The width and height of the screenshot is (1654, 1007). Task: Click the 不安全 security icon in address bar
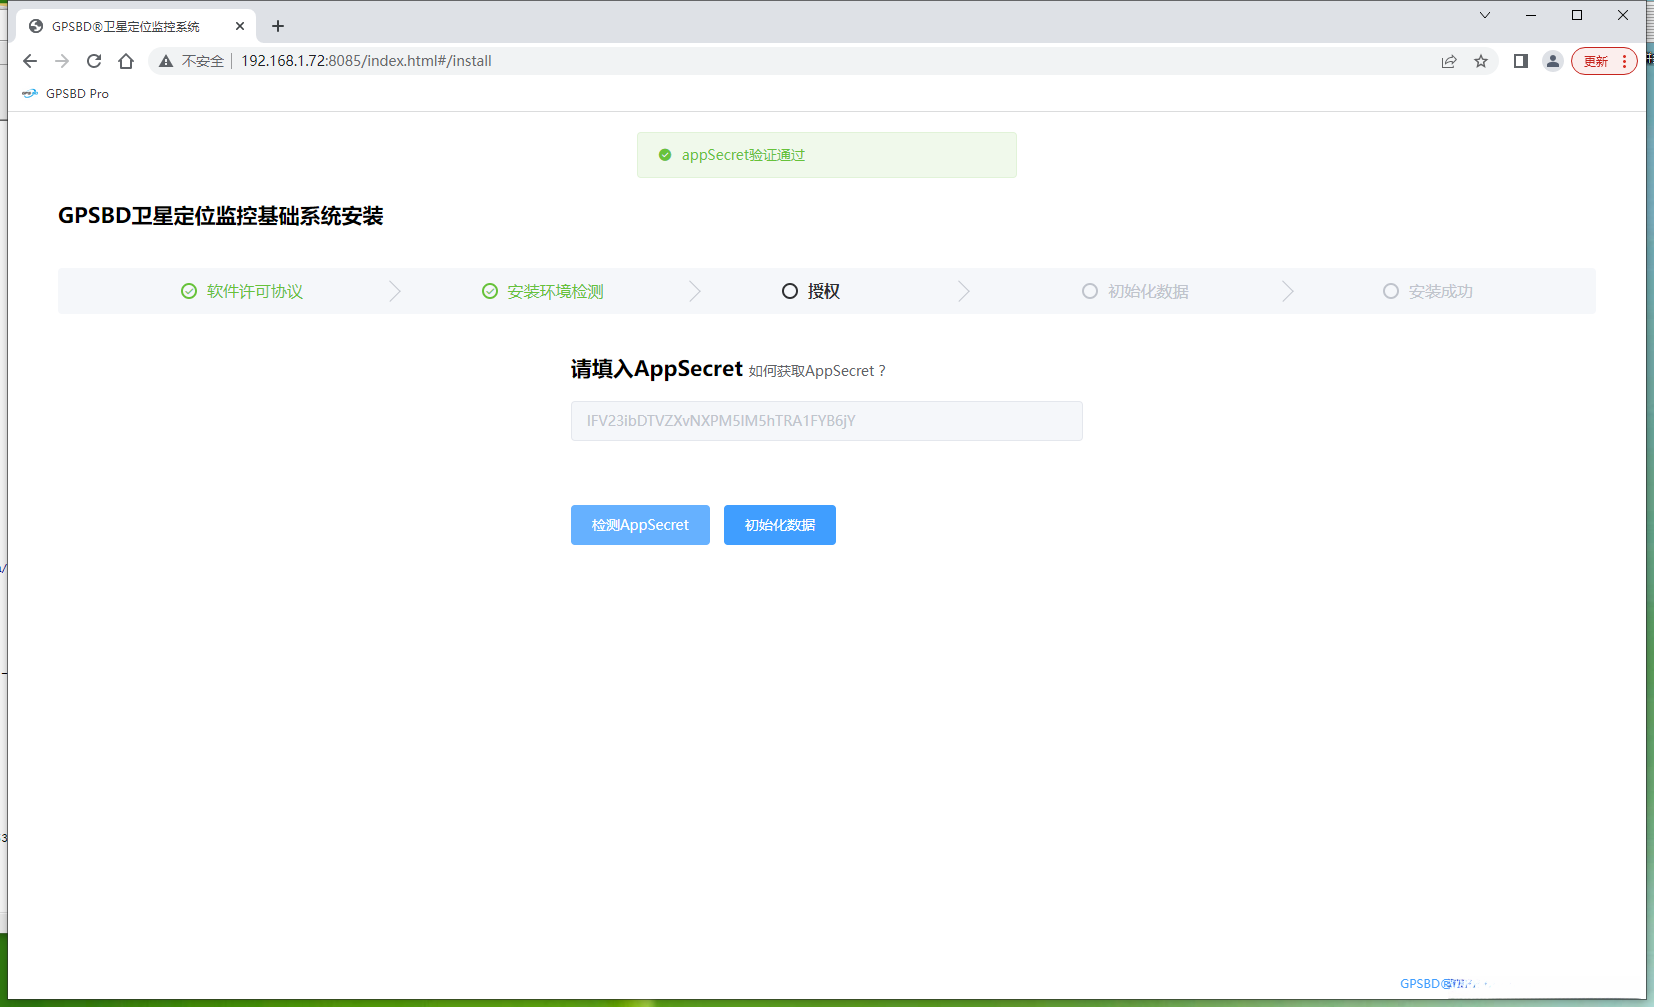click(x=165, y=61)
